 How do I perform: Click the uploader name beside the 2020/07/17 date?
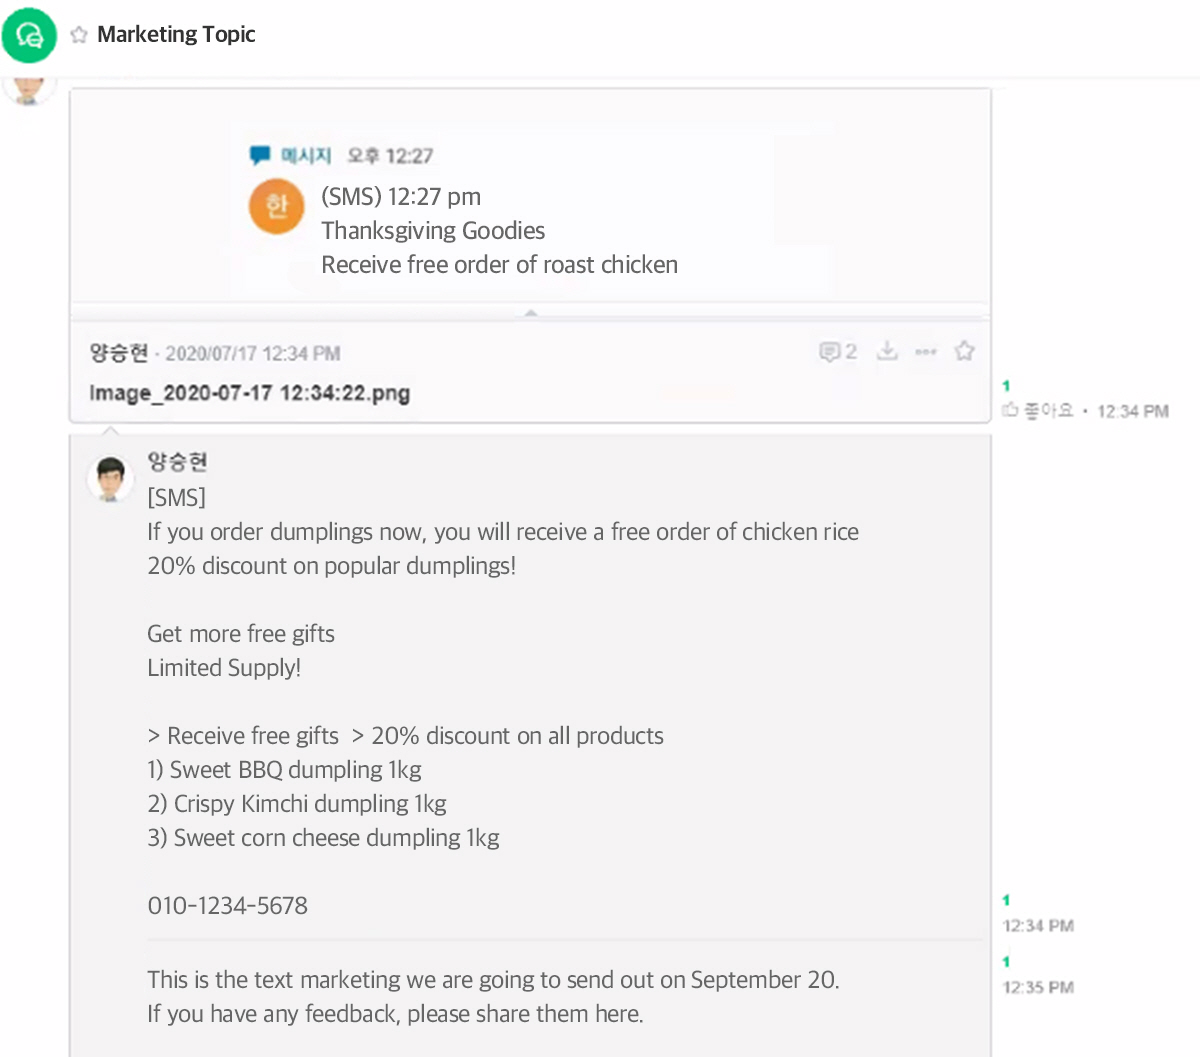(x=118, y=352)
